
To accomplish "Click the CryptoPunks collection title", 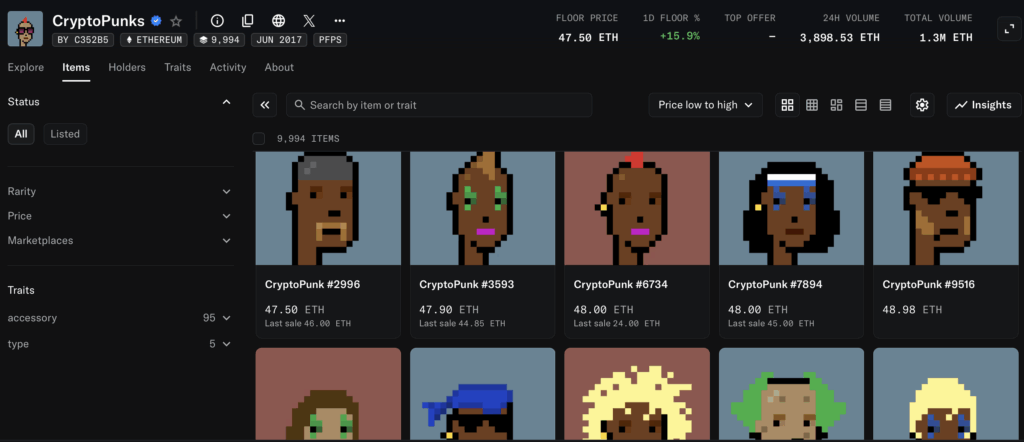I will coord(98,21).
